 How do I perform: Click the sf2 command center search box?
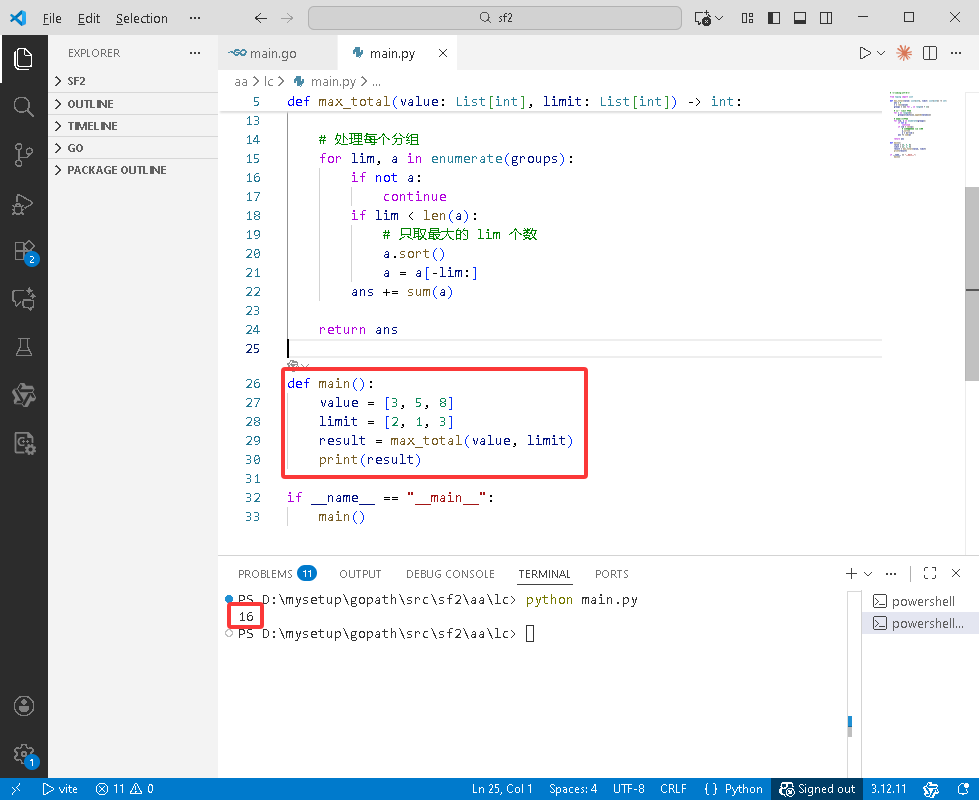click(494, 17)
